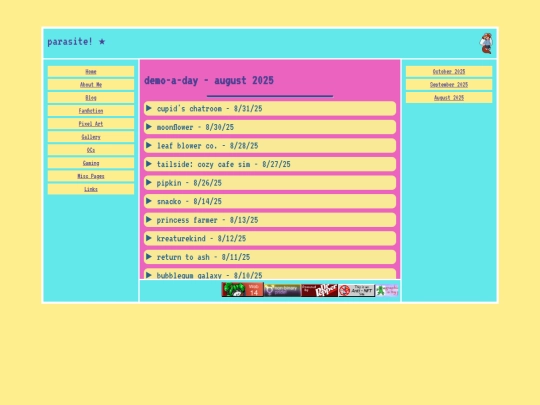Go to the Home page
The height and width of the screenshot is (405, 540).
(91, 72)
